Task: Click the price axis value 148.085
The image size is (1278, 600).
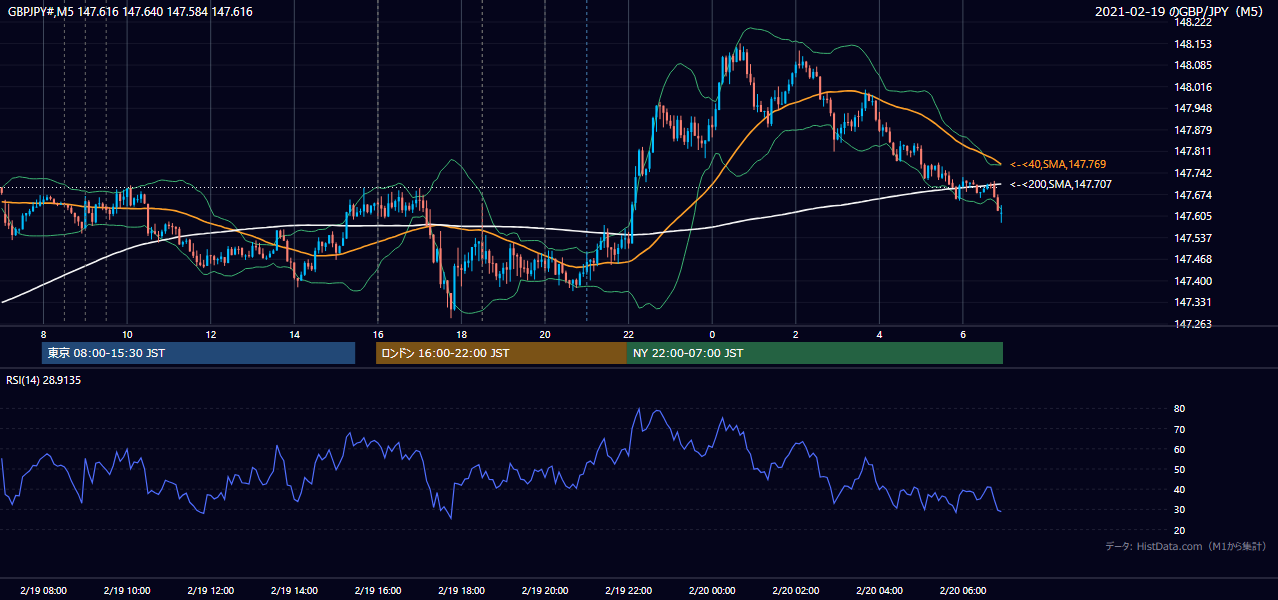Action: coord(1192,66)
